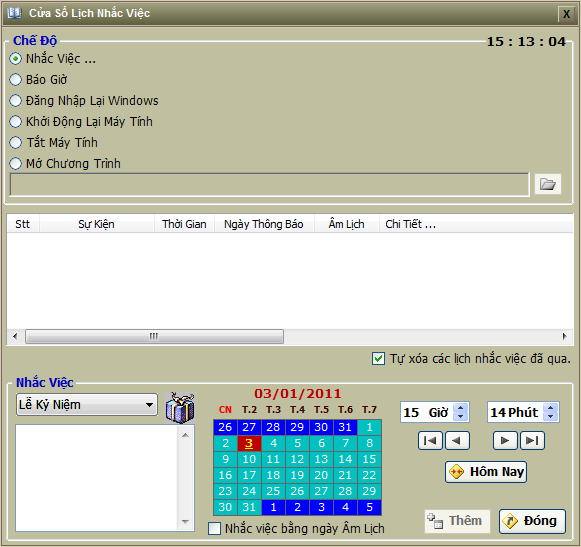This screenshot has height=547, width=581.
Task: Increase minutes with Phút up arrow
Action: point(551,408)
